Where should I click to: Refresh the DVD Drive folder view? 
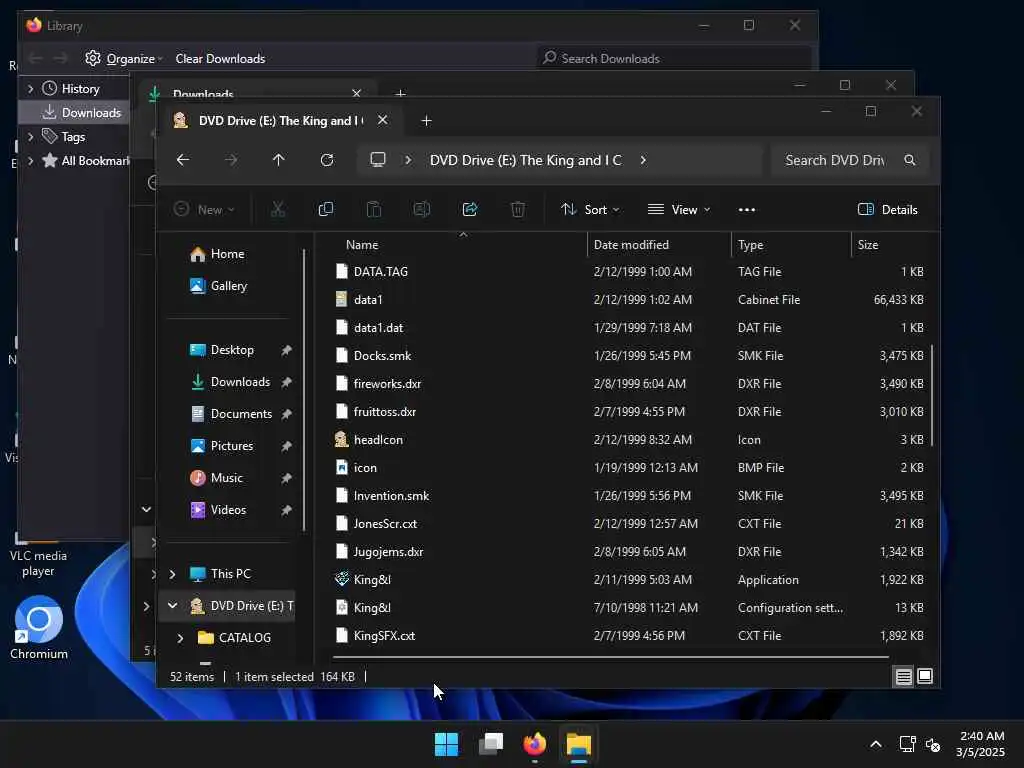(327, 160)
